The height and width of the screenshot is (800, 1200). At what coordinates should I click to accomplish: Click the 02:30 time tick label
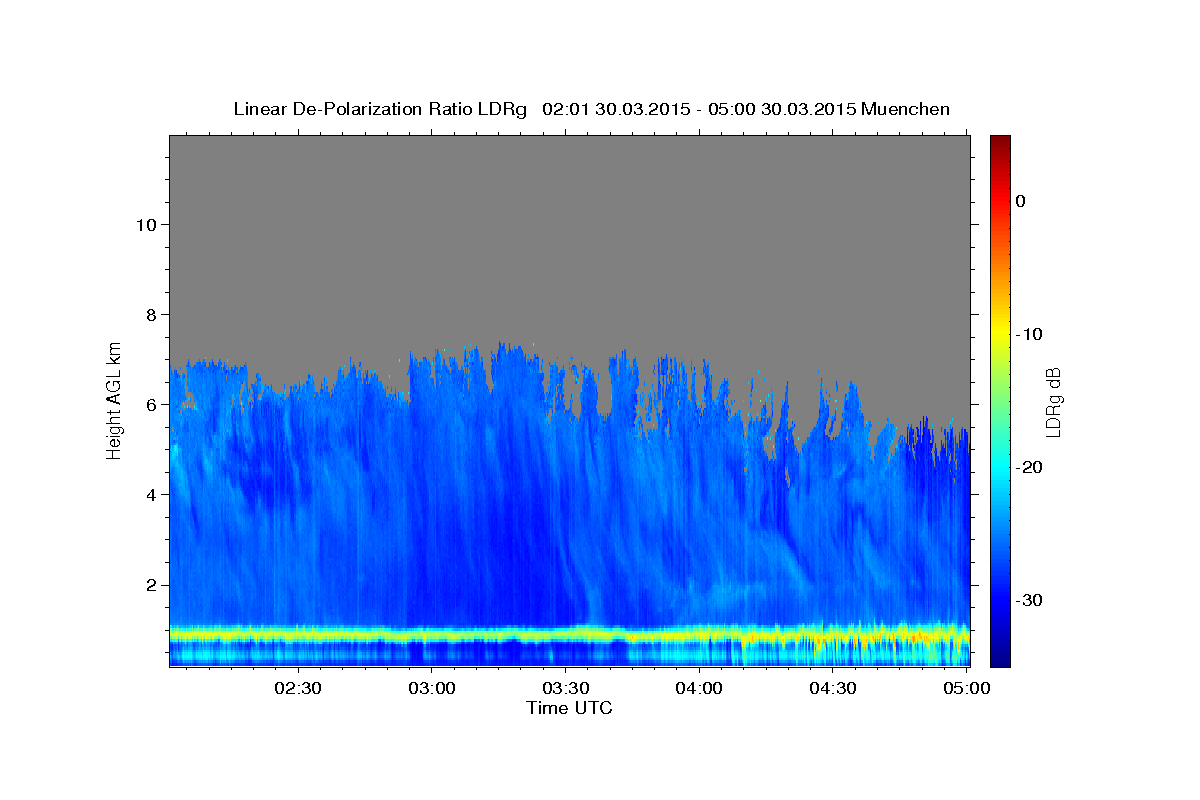(298, 689)
